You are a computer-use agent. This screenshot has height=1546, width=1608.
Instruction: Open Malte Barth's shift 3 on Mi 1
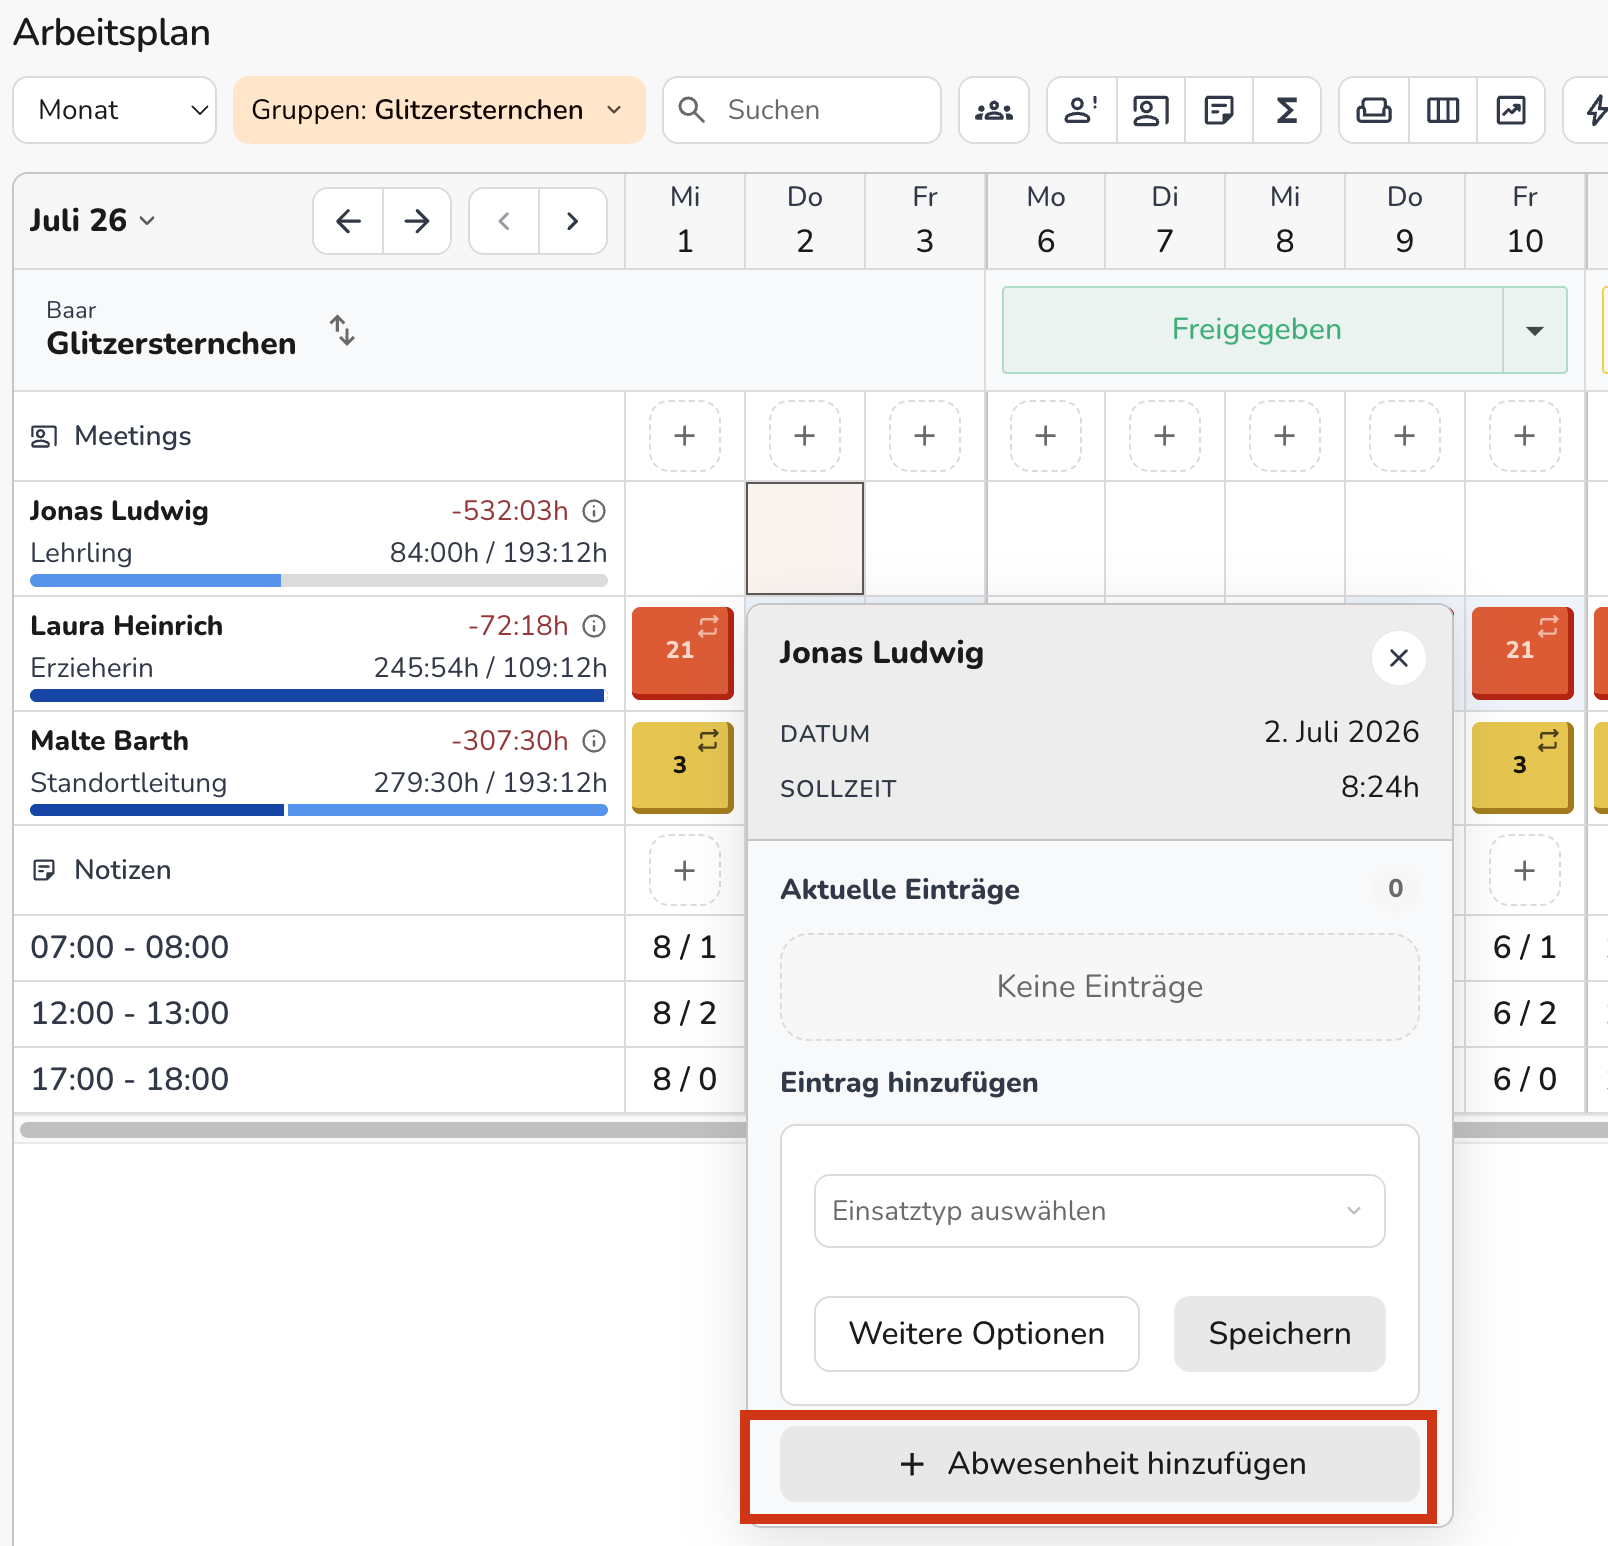tap(683, 768)
